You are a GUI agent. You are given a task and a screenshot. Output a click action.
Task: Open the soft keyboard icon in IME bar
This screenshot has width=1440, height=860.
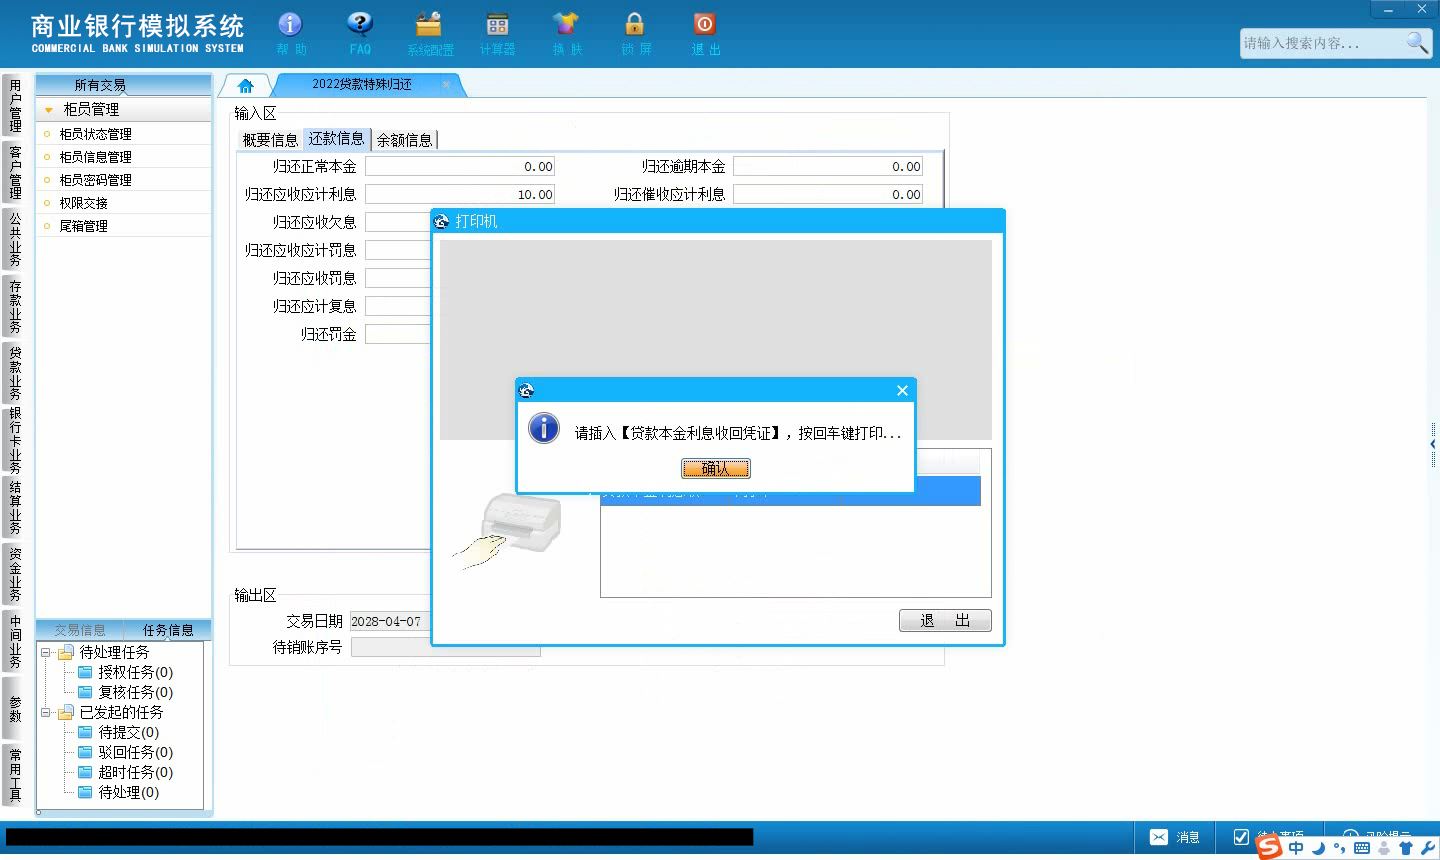pyautogui.click(x=1362, y=848)
